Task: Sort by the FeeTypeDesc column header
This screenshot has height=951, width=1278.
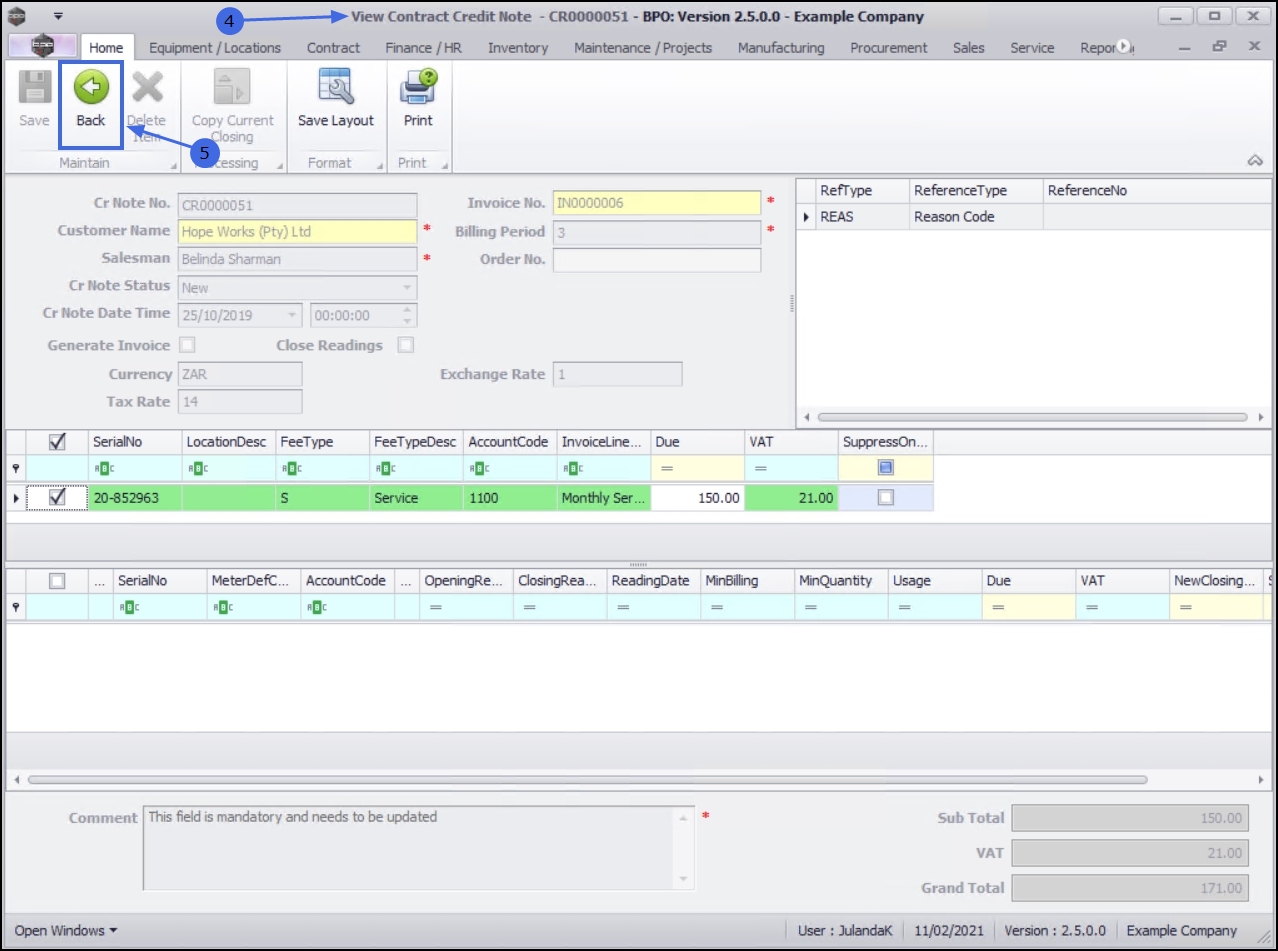Action: (x=415, y=441)
